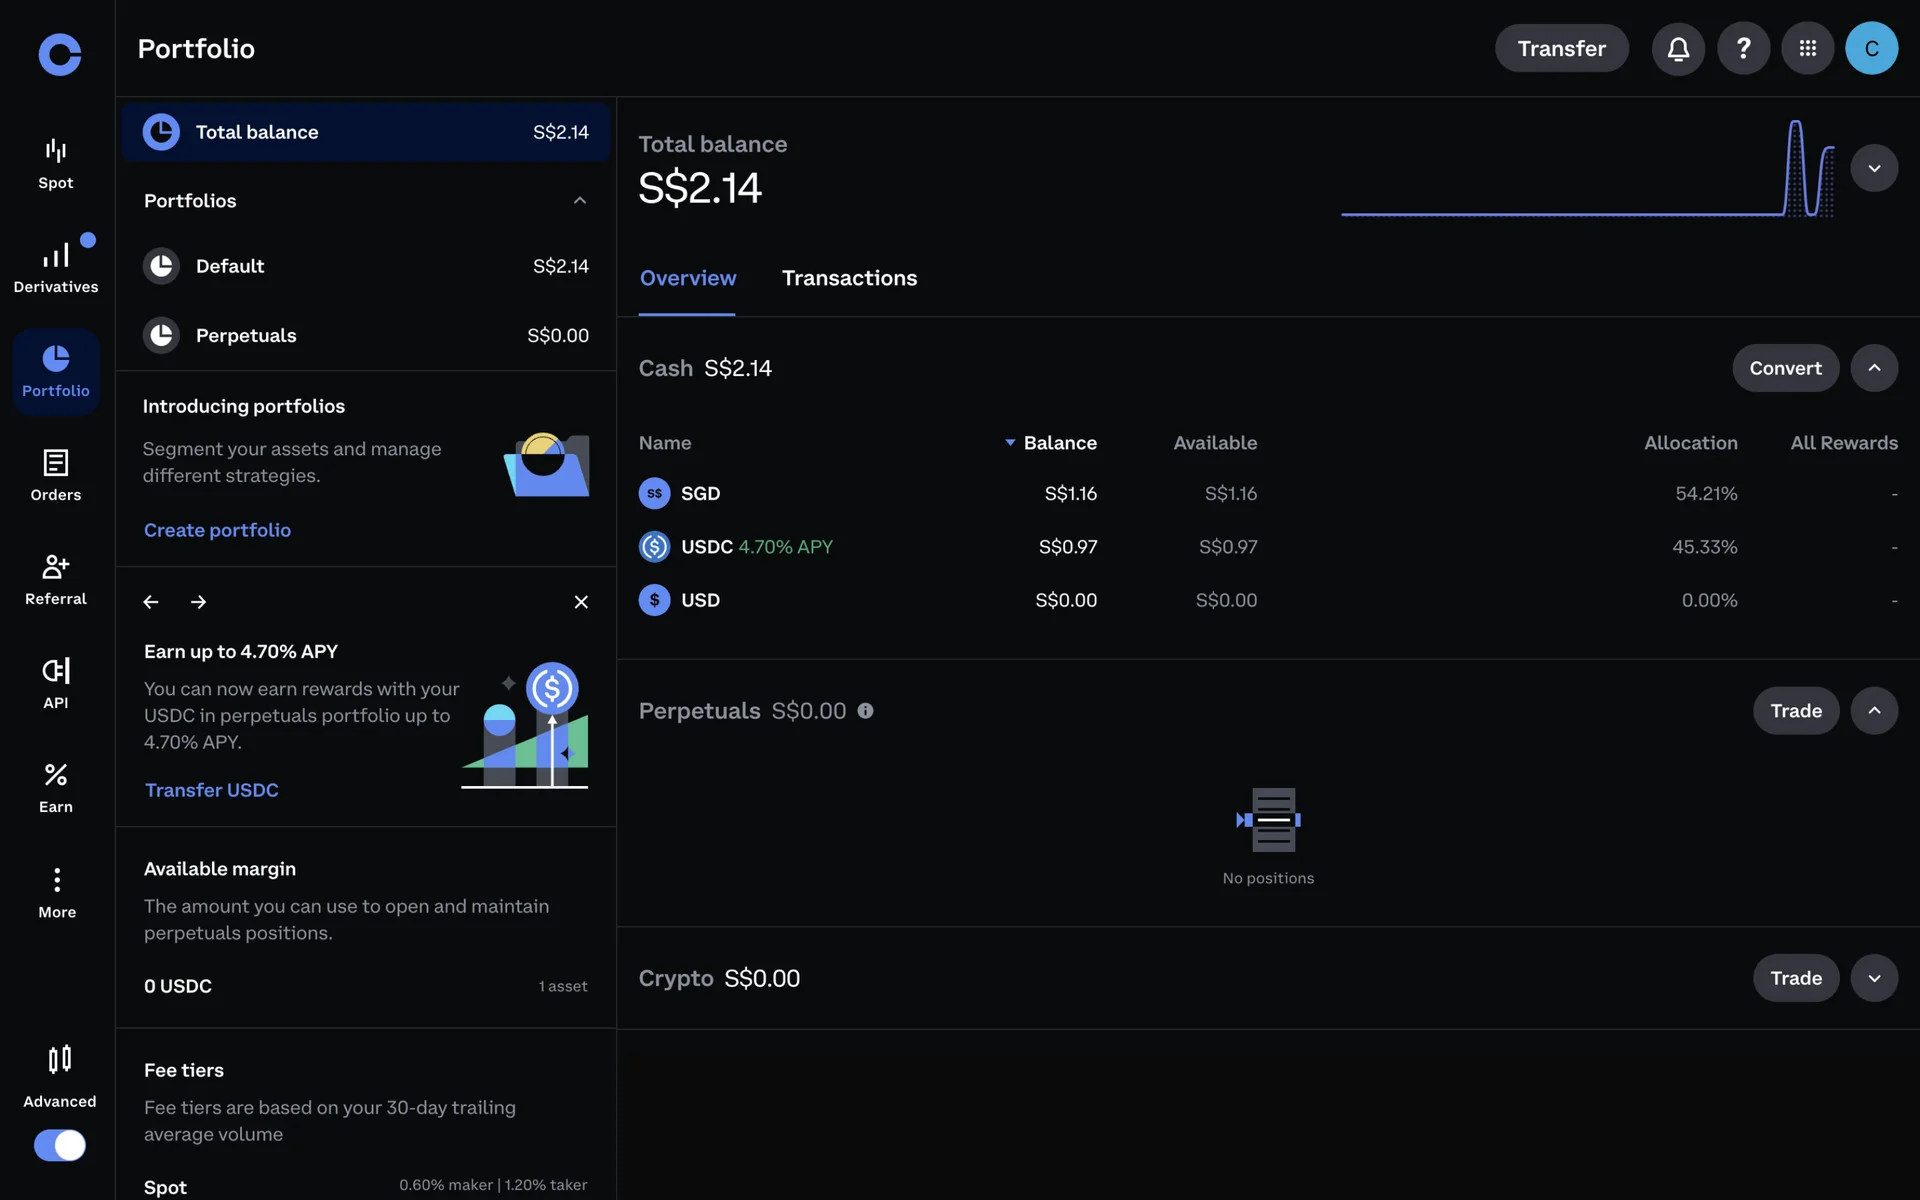Open the Derivatives section icon
The width and height of the screenshot is (1920, 1200).
56,257
